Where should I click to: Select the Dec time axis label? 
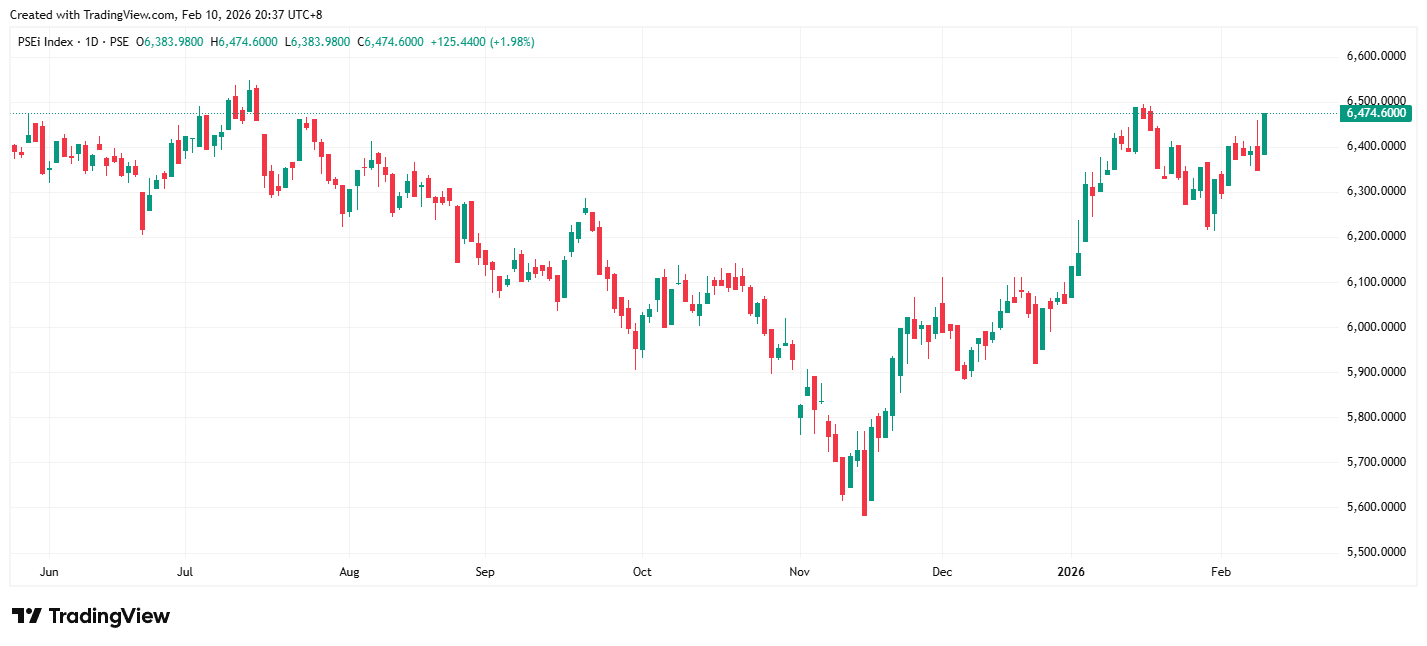pyautogui.click(x=941, y=572)
